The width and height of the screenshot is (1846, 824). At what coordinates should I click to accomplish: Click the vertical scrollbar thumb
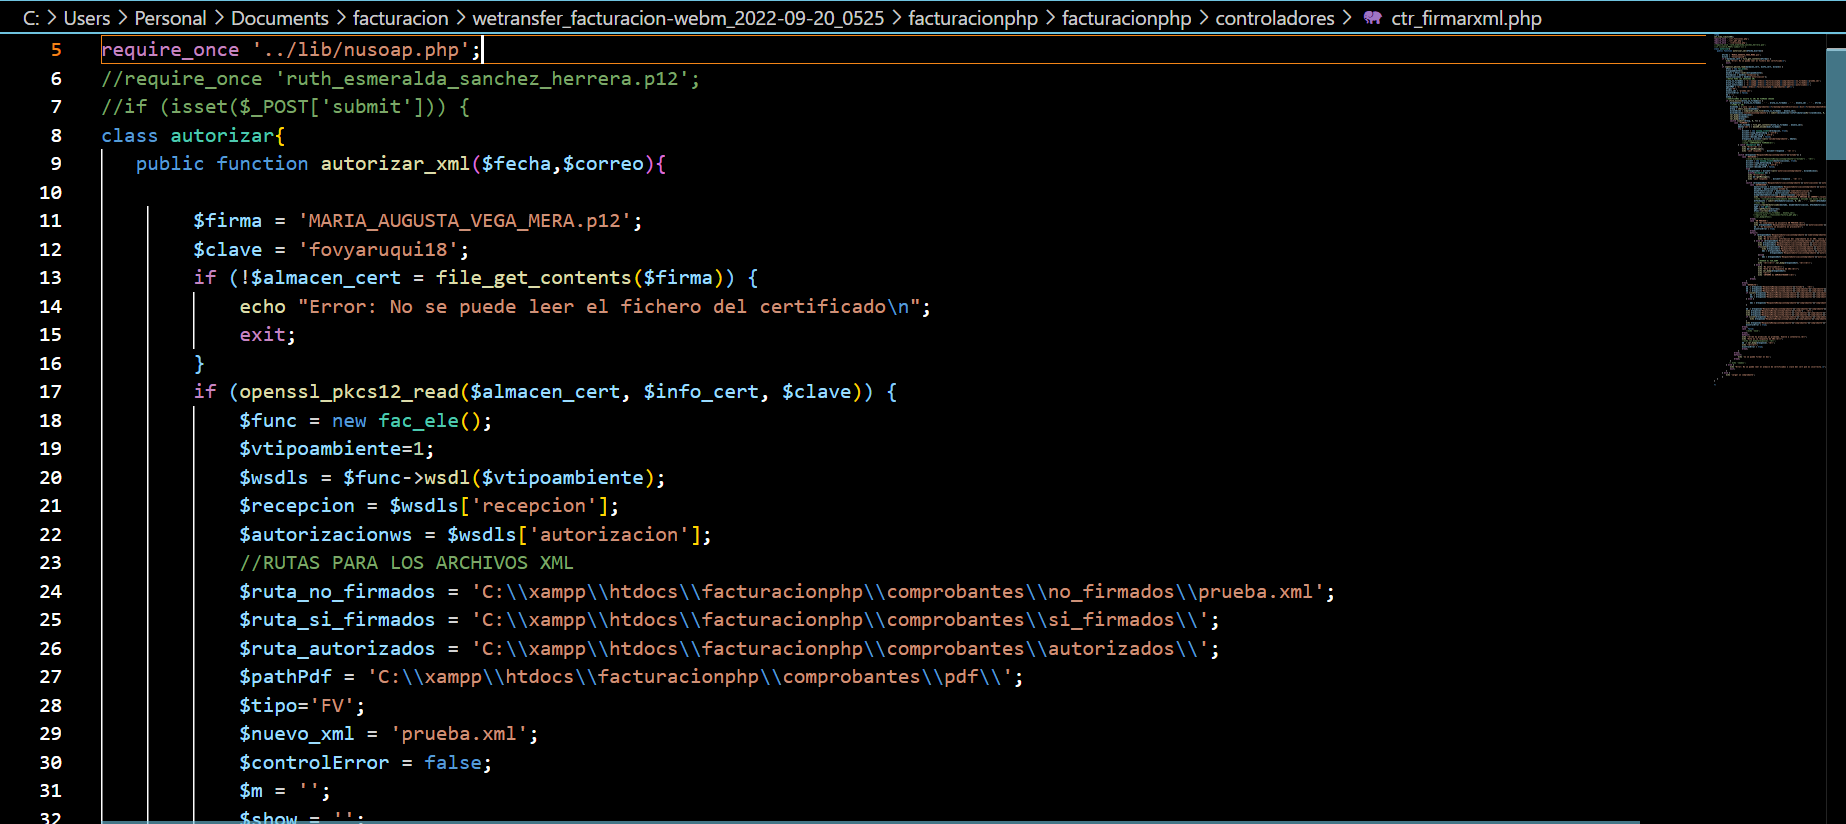(1836, 104)
